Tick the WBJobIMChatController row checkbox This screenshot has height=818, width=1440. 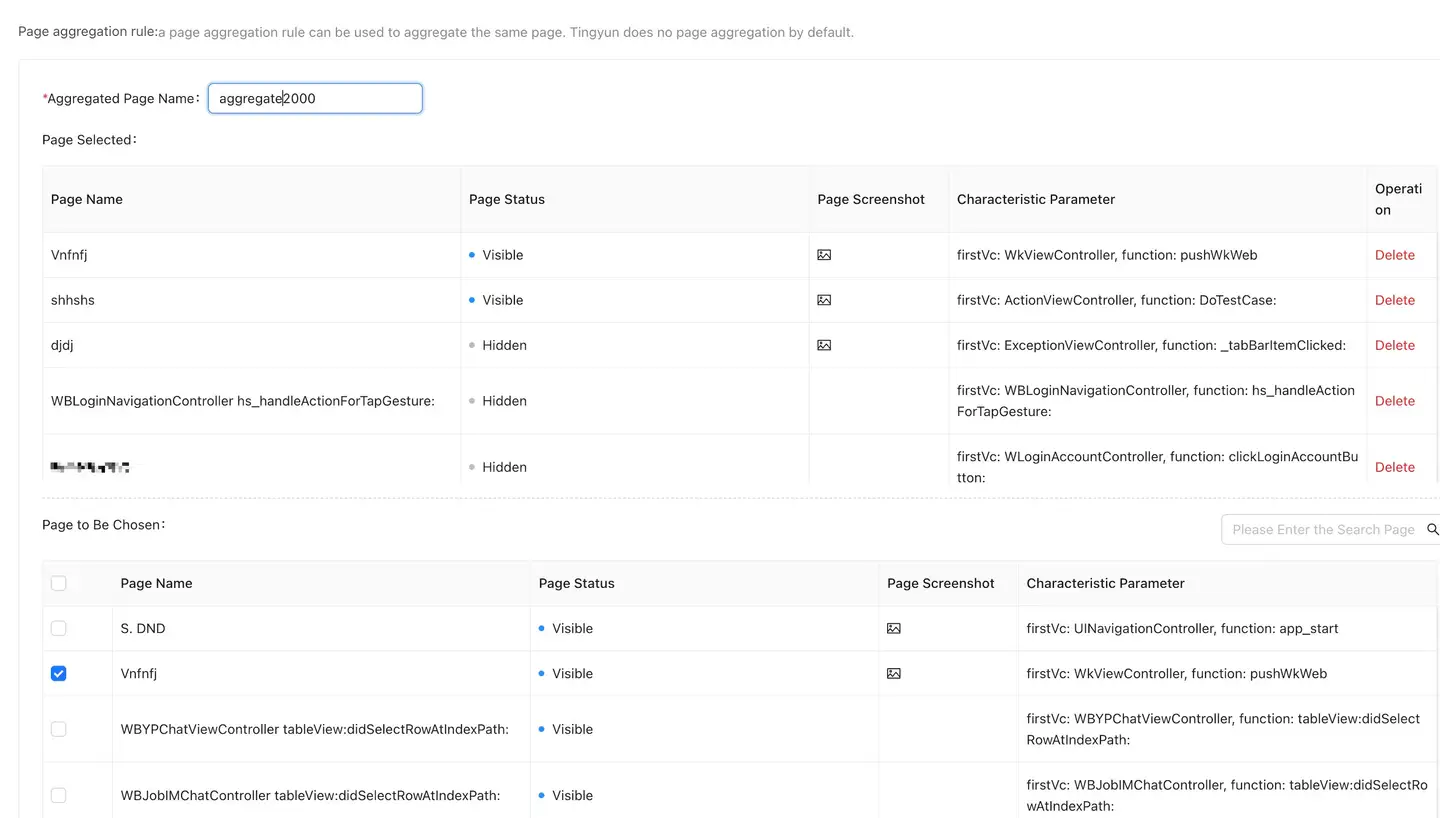[x=59, y=795]
